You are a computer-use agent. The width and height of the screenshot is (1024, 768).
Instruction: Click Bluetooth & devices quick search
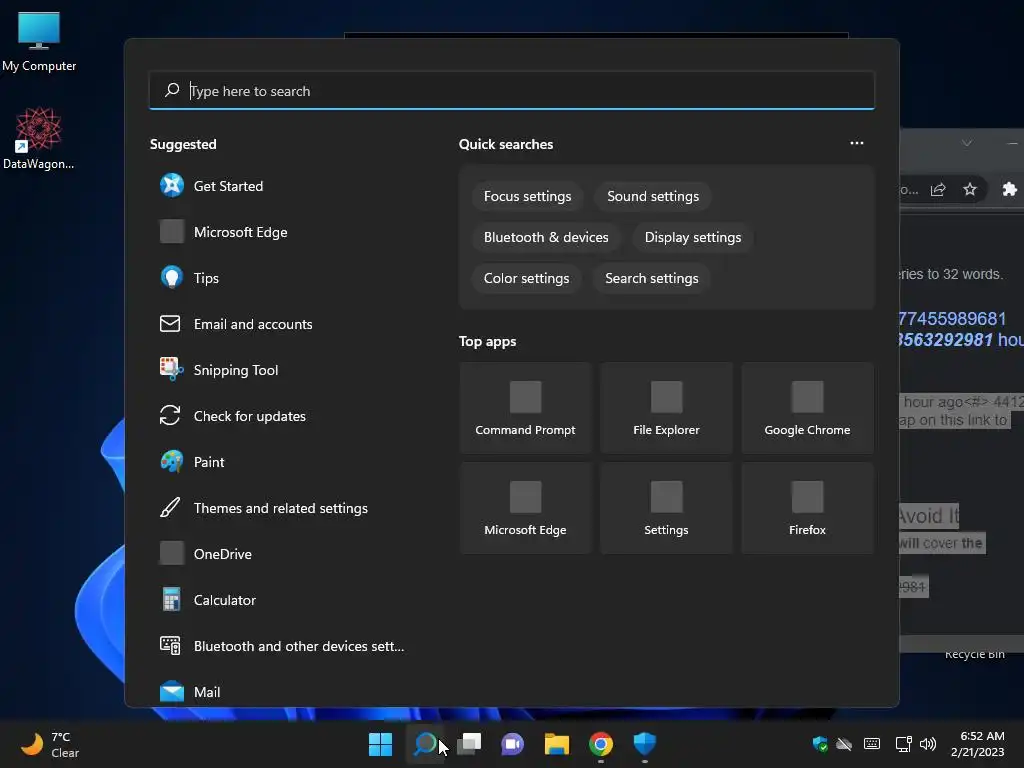click(x=546, y=238)
